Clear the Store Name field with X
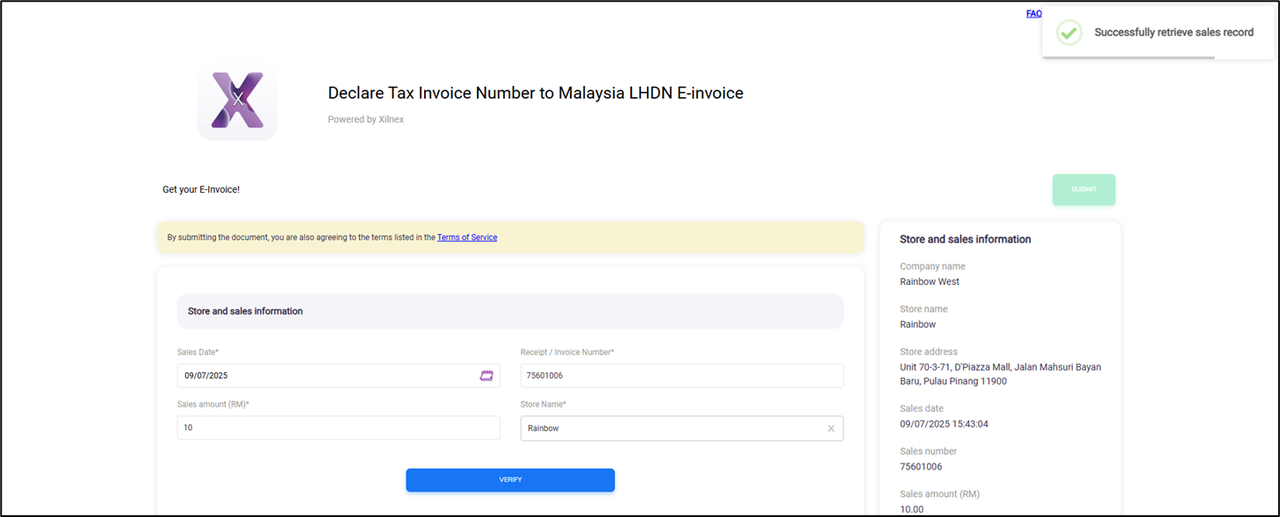 click(830, 428)
